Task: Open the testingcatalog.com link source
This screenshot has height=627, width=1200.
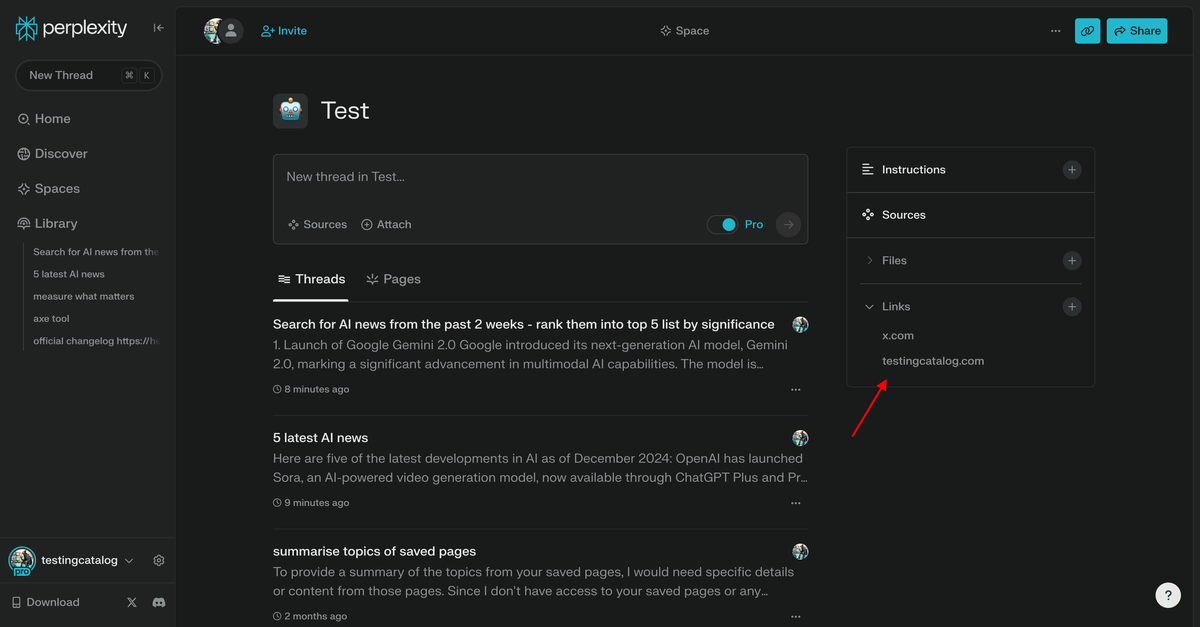Action: click(933, 360)
